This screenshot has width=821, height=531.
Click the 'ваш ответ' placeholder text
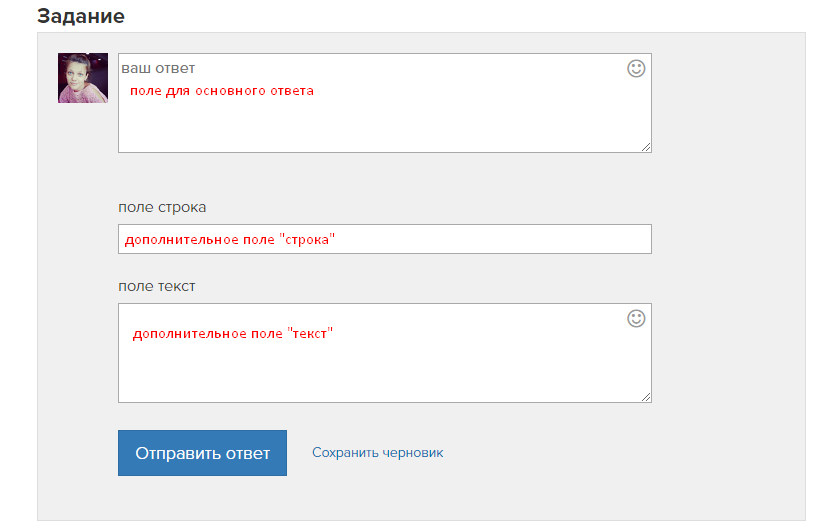[x=158, y=68]
